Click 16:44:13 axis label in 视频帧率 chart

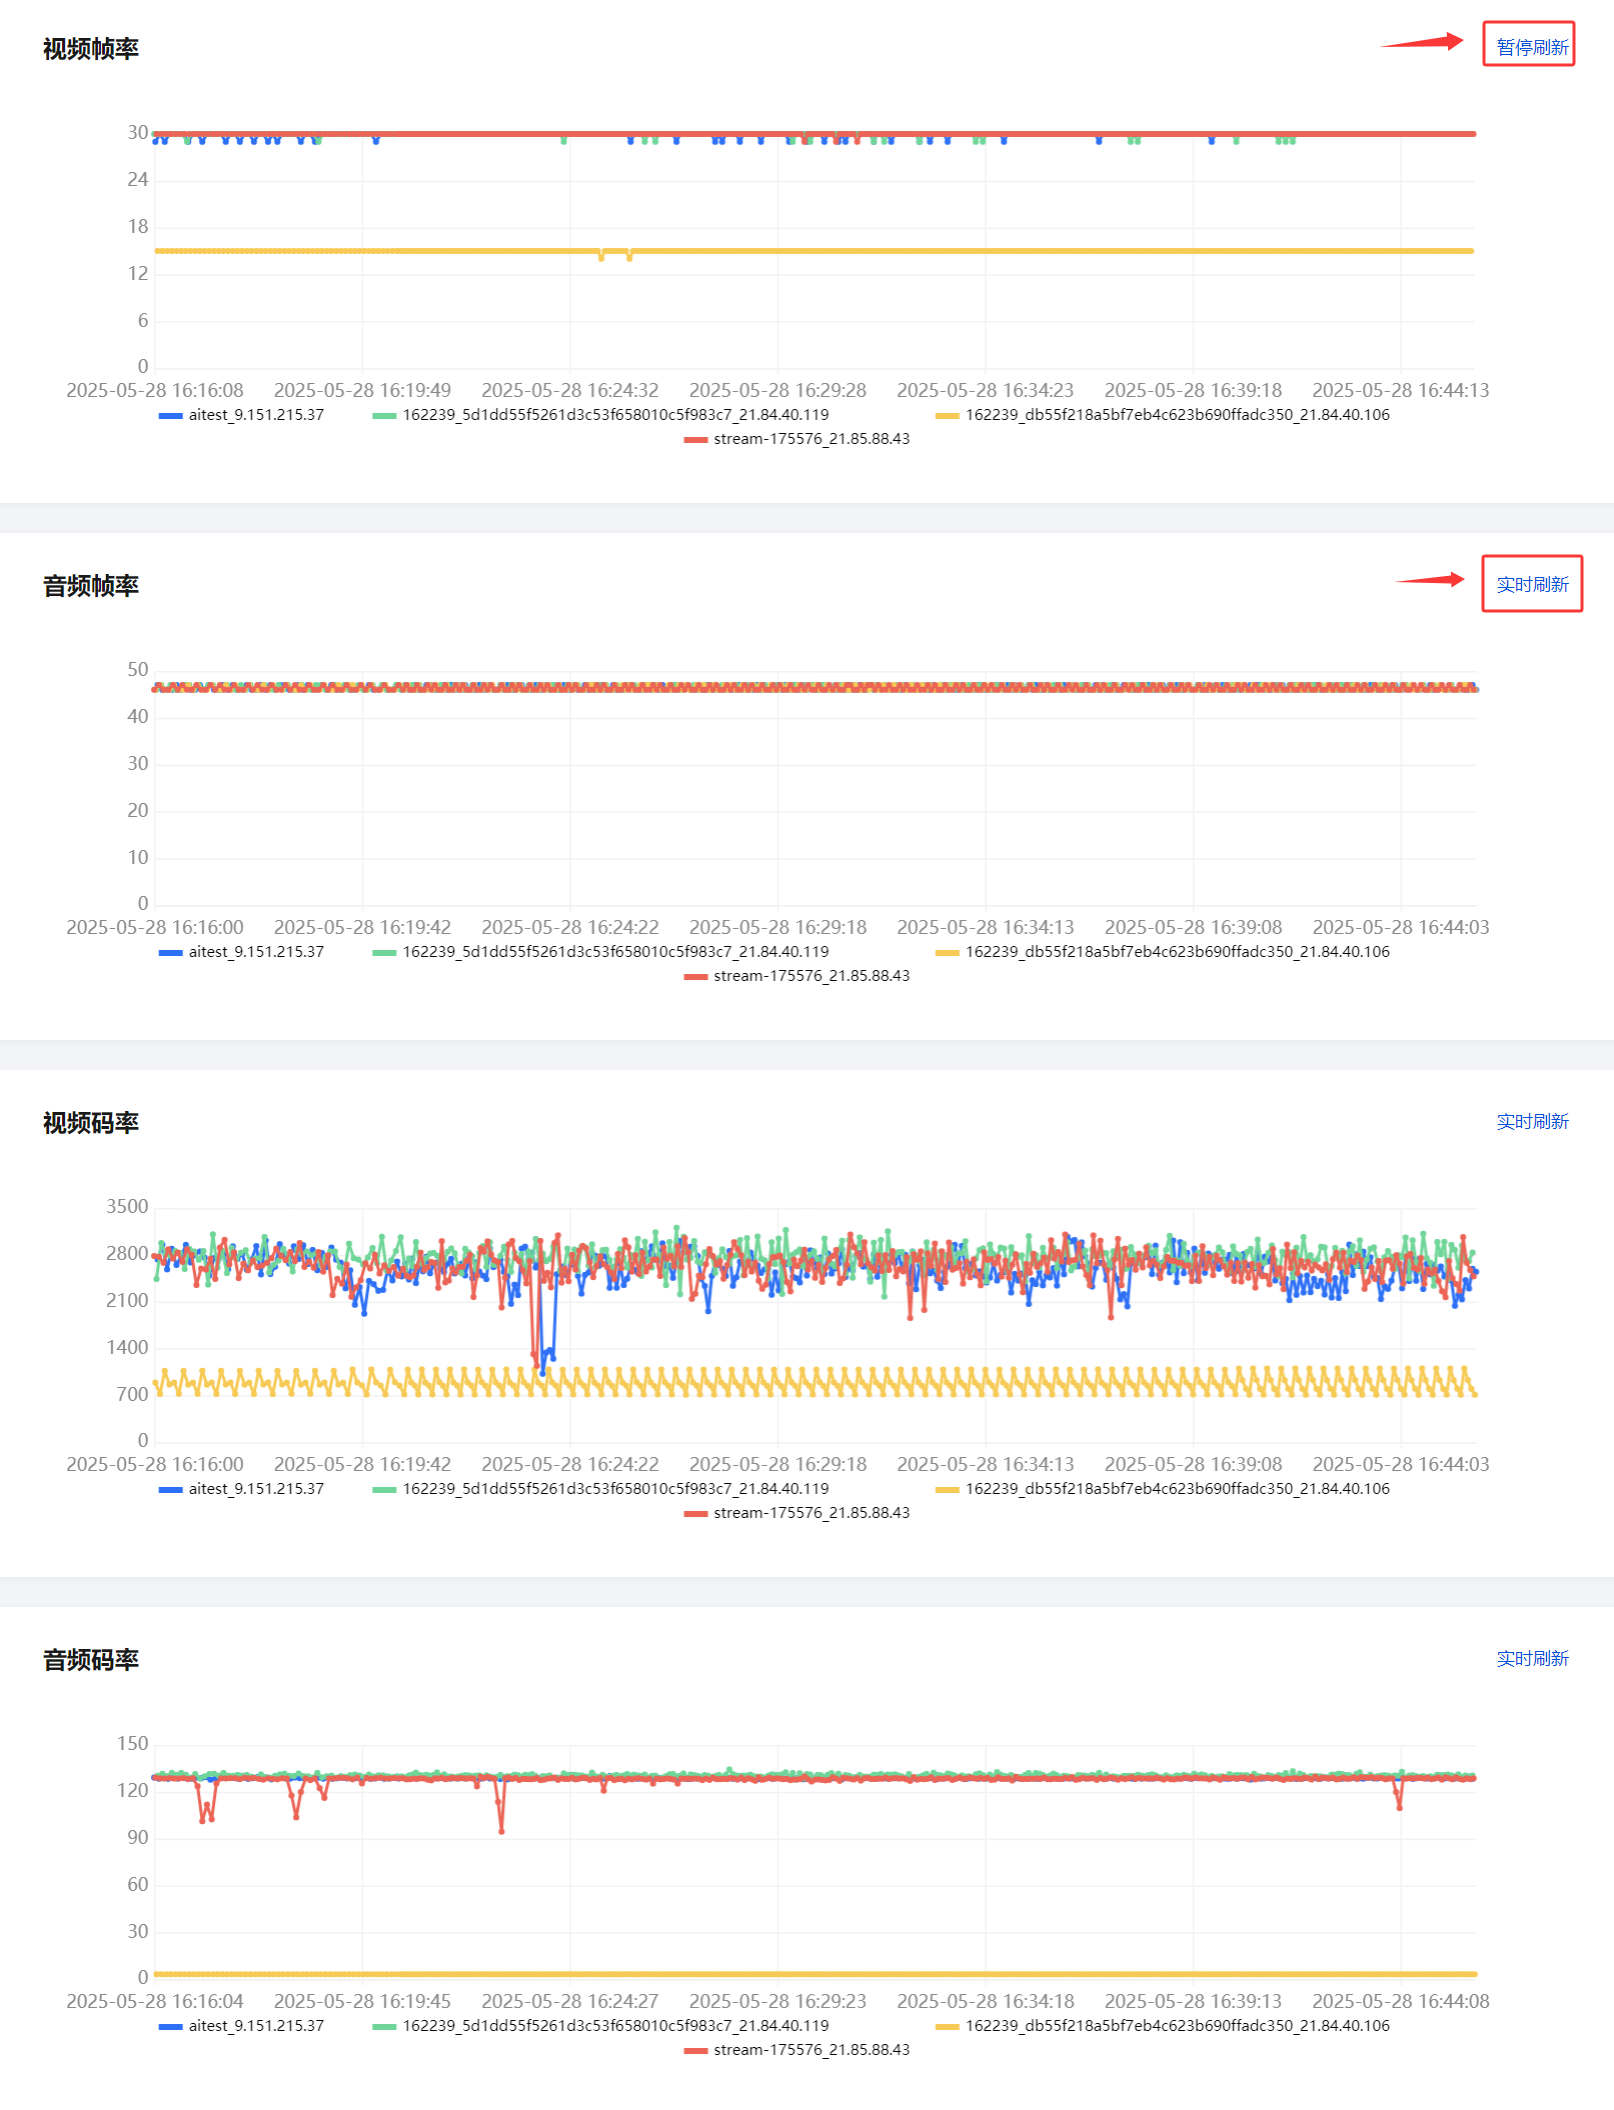[x=1400, y=390]
